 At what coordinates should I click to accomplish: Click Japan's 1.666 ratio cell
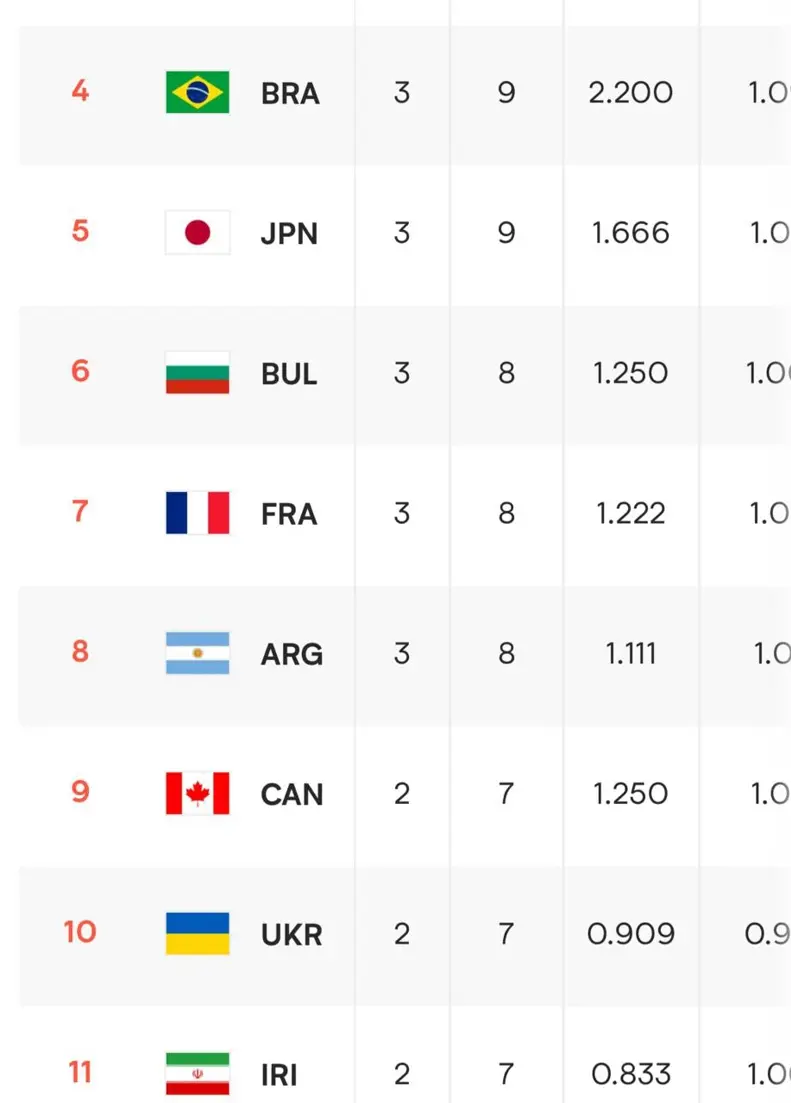point(631,233)
